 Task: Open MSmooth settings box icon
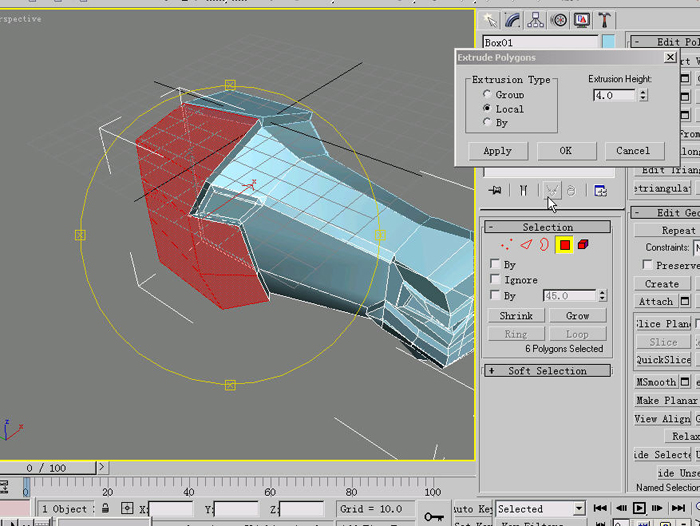point(685,382)
